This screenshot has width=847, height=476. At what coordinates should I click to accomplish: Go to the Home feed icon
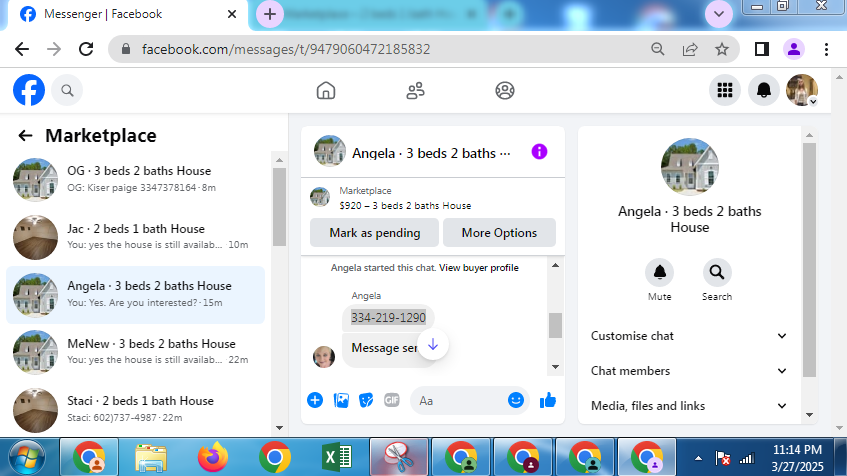click(x=326, y=90)
